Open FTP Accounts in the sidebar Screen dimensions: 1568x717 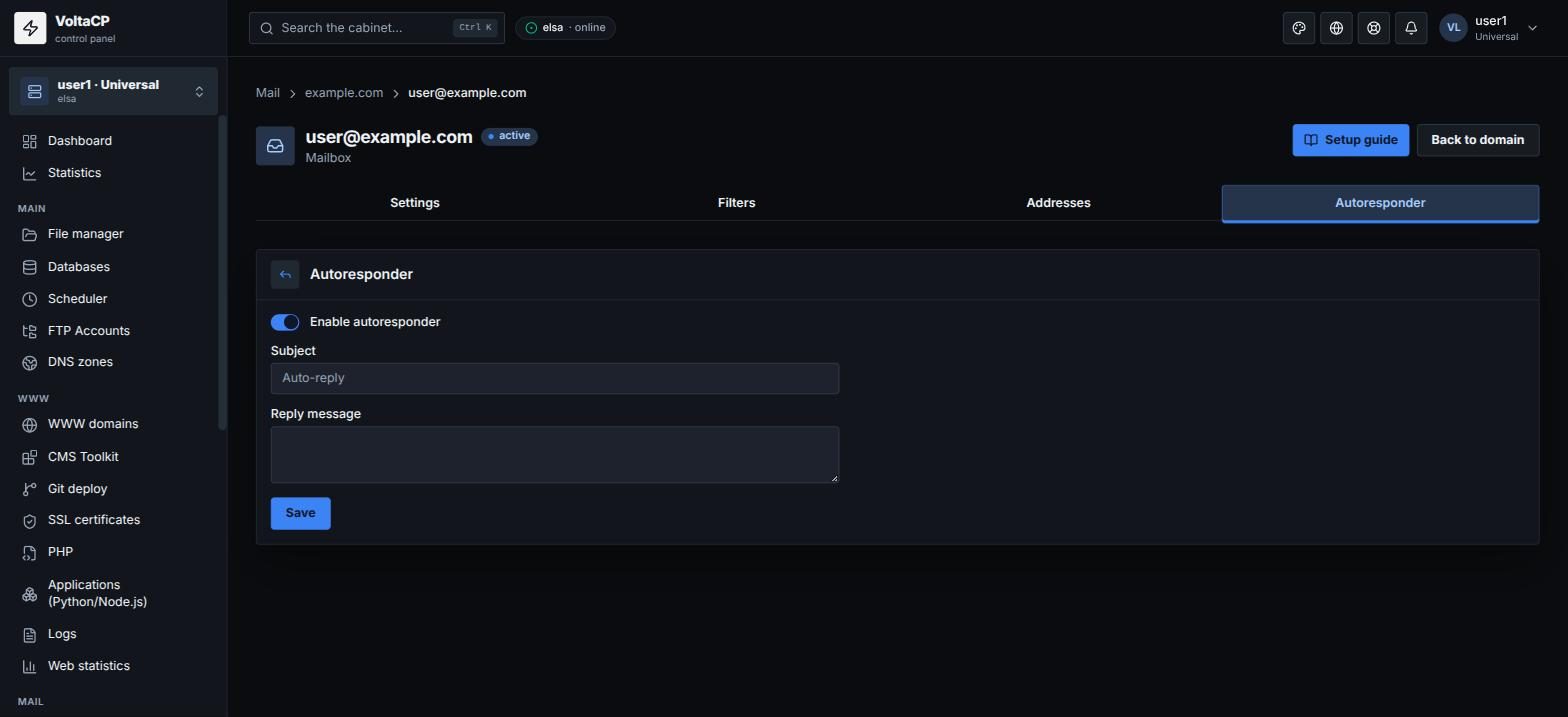[x=113, y=331]
